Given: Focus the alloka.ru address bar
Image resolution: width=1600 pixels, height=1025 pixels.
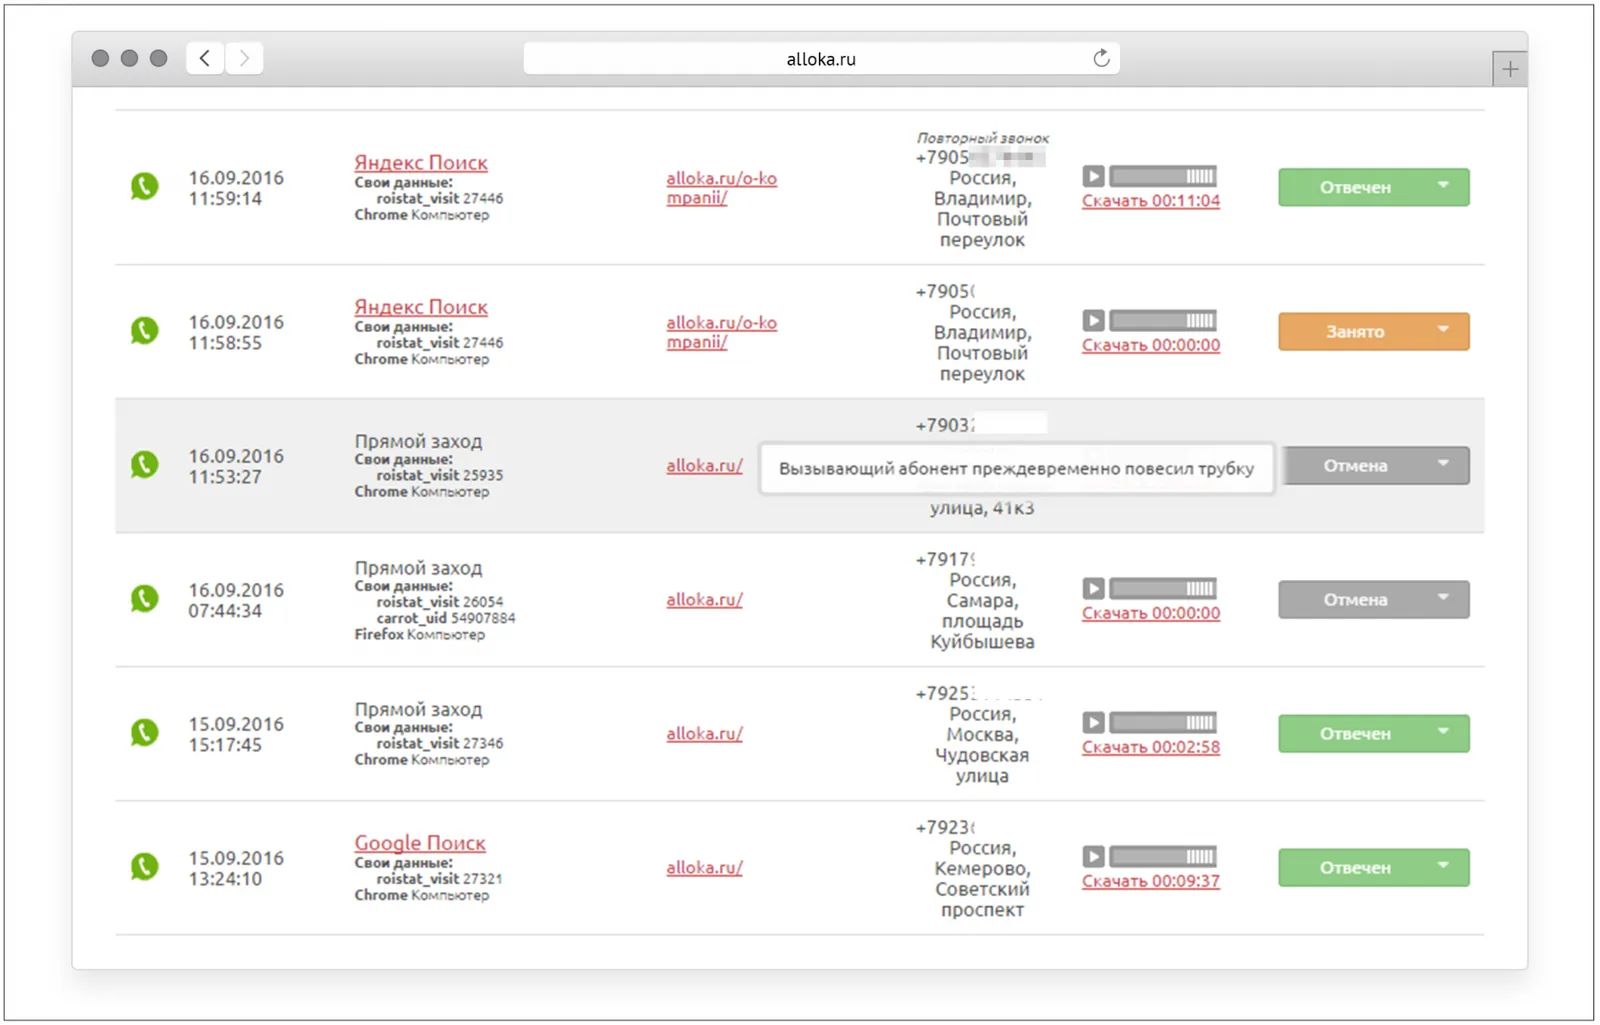Looking at the screenshot, I should point(821,58).
